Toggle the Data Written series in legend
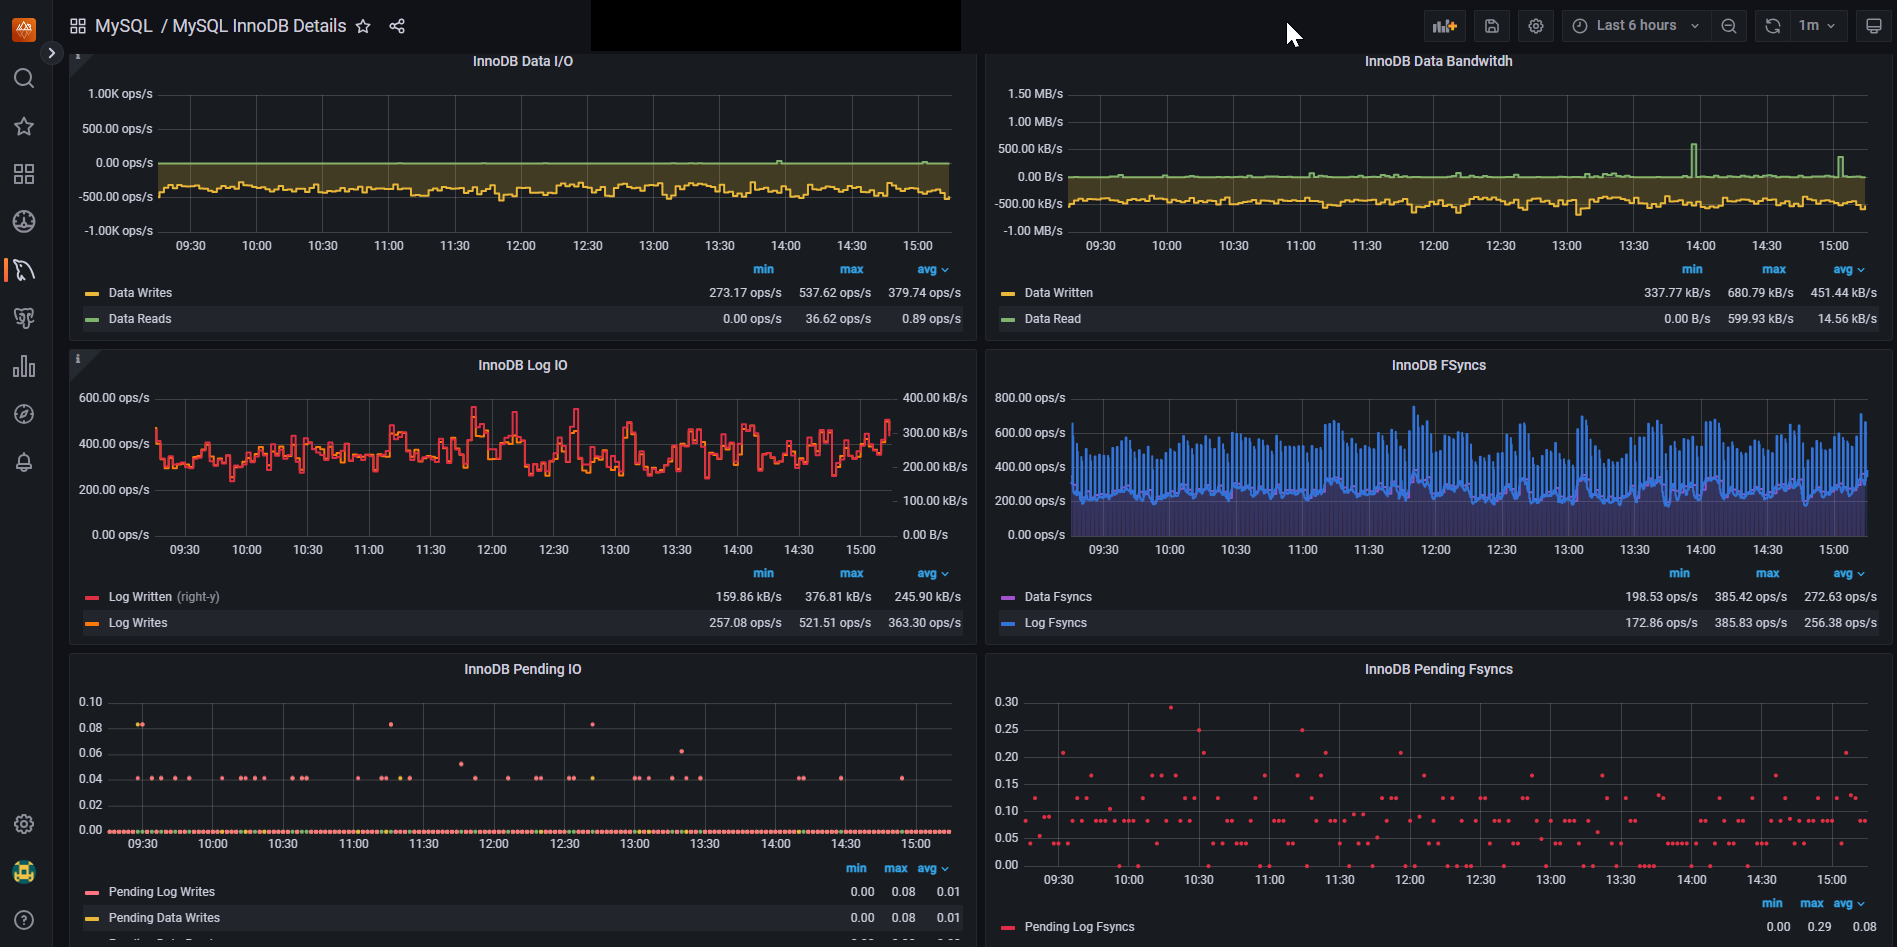1897x947 pixels. pos(1059,293)
